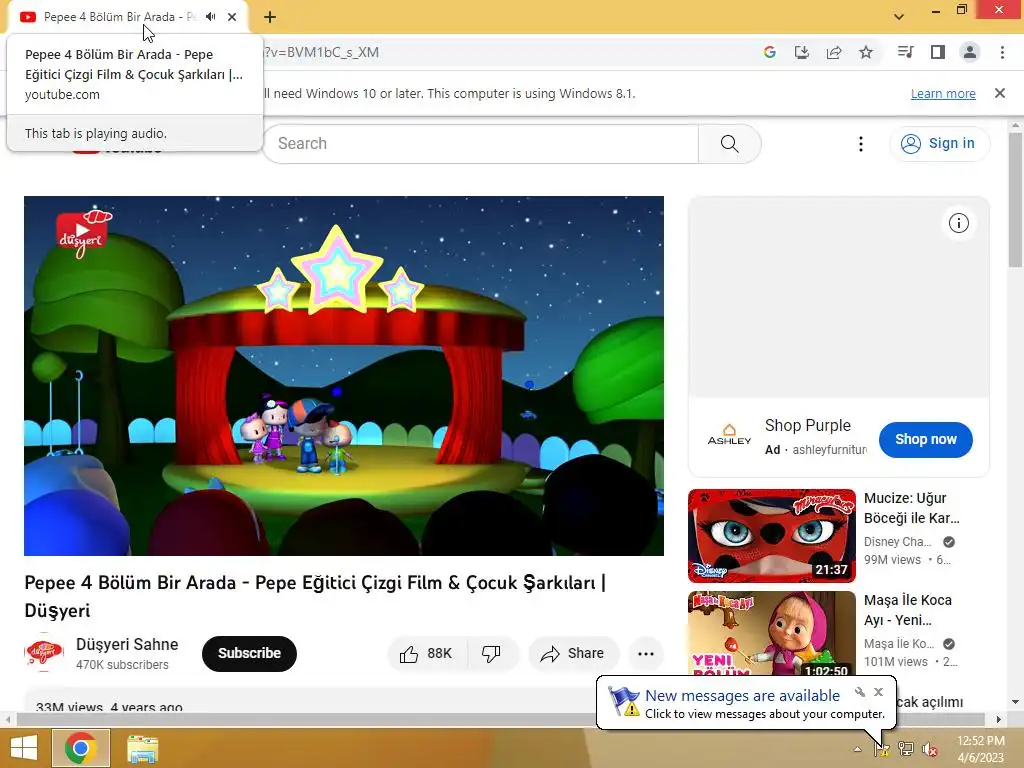Sign in to YouTube
The width and height of the screenshot is (1024, 768).
click(939, 144)
